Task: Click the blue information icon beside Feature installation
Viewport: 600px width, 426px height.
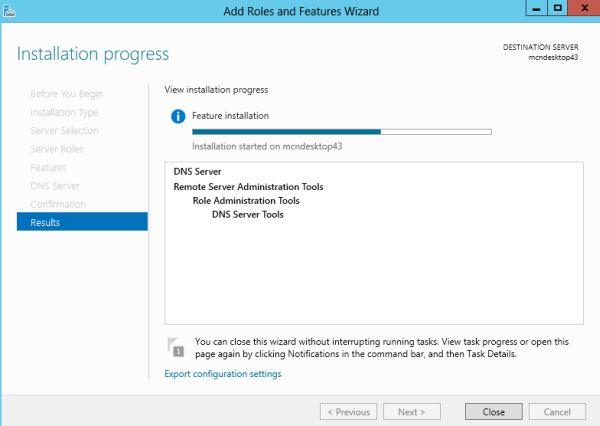Action: coord(178,116)
